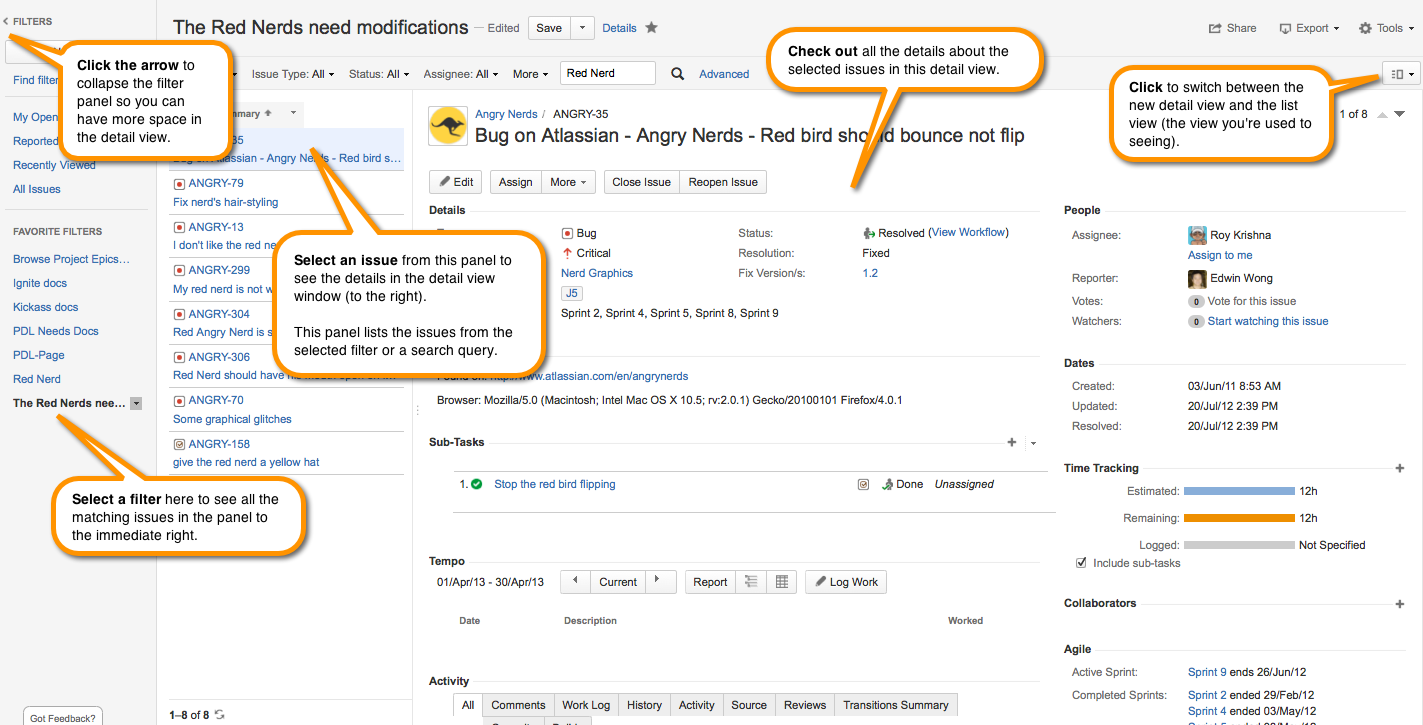This screenshot has width=1423, height=725.
Task: Add a collaborator with plus icon
Action: pos(1399,604)
